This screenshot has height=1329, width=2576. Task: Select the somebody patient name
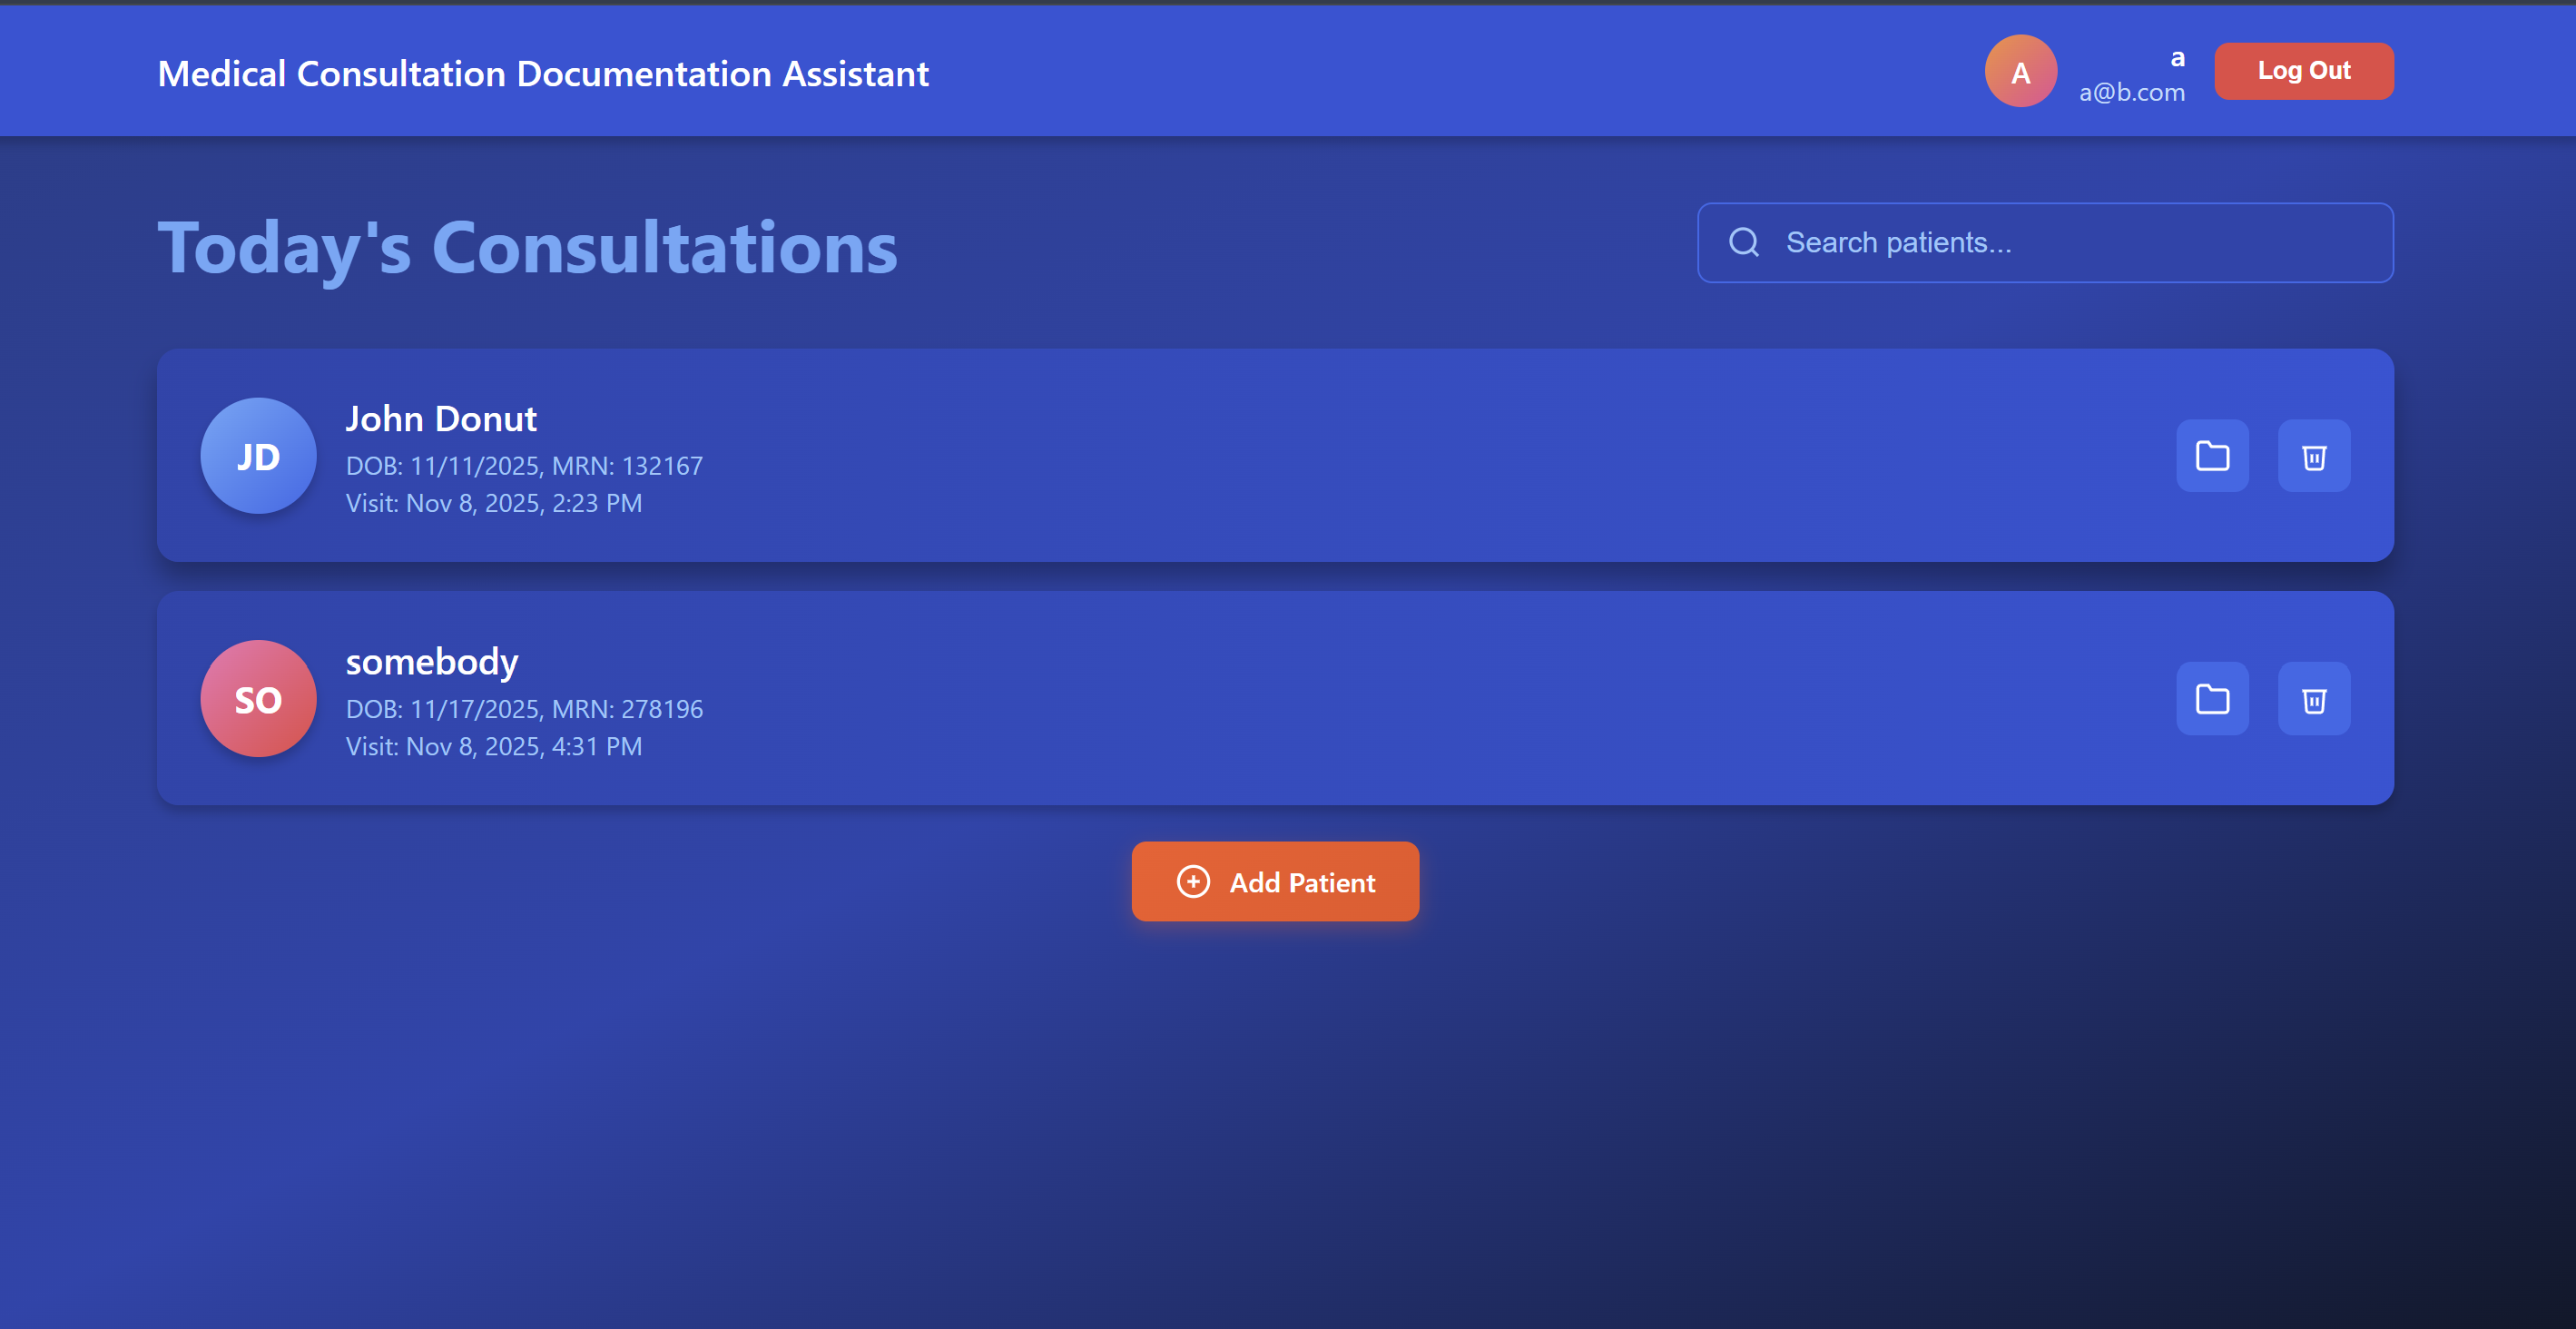[x=432, y=662]
